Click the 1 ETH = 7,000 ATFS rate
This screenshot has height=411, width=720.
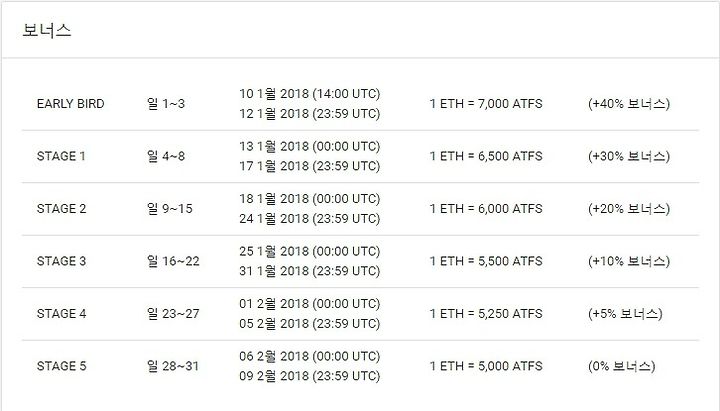(486, 104)
